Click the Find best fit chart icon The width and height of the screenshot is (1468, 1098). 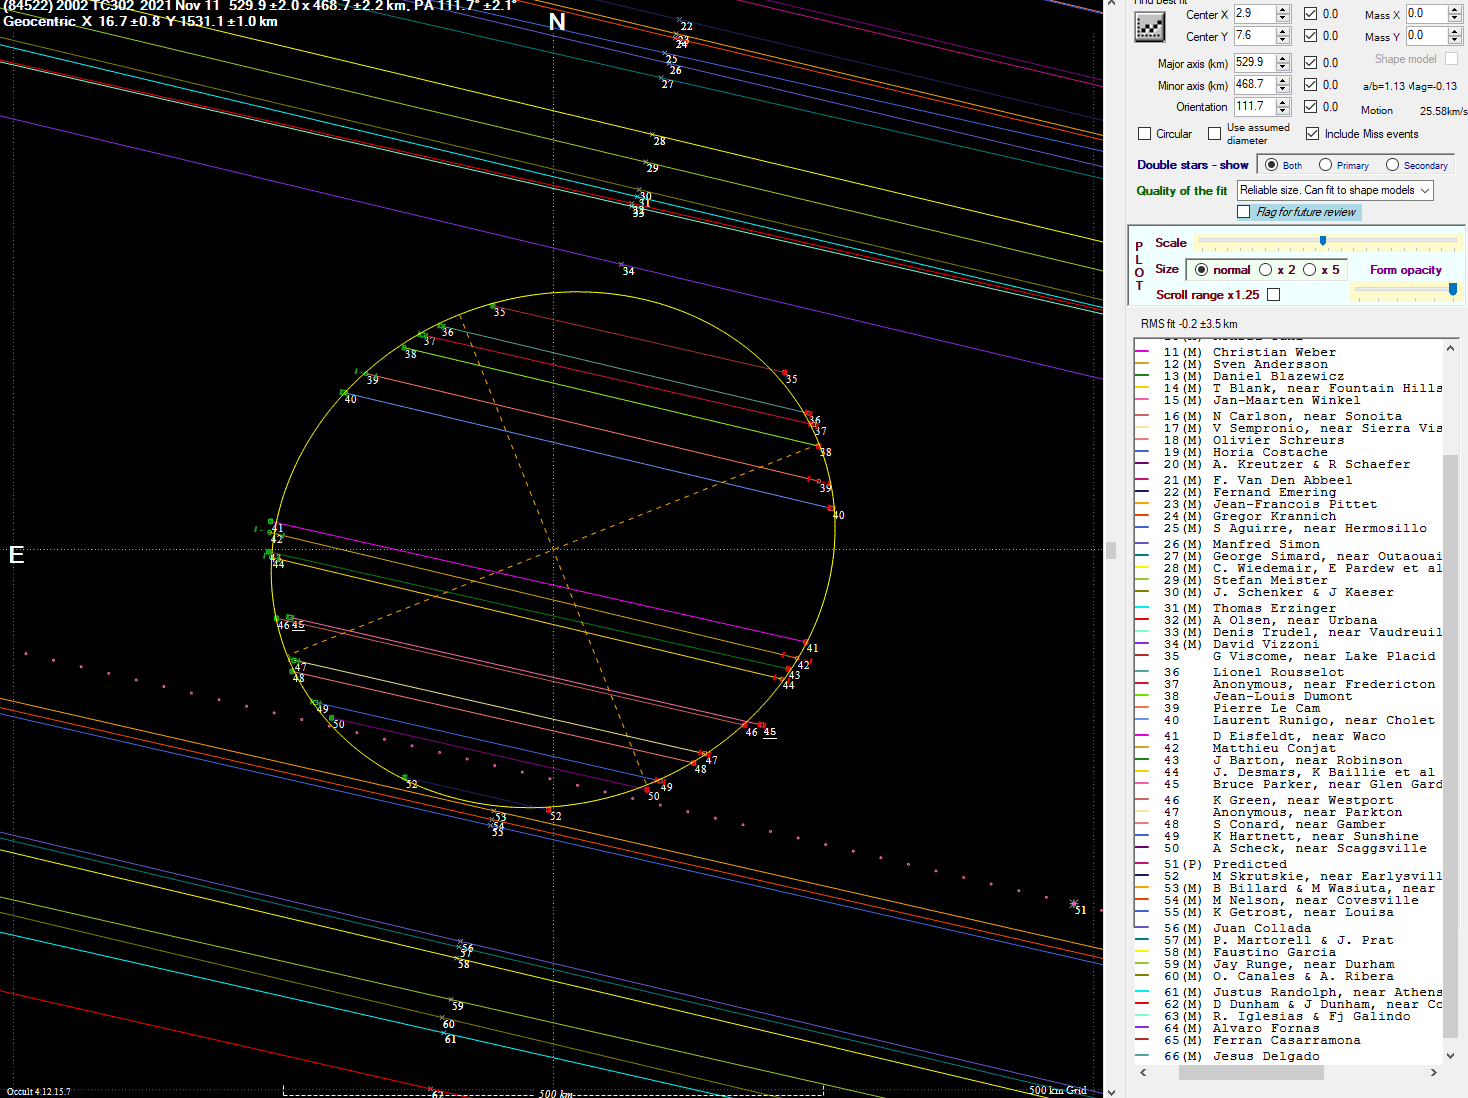coord(1150,26)
